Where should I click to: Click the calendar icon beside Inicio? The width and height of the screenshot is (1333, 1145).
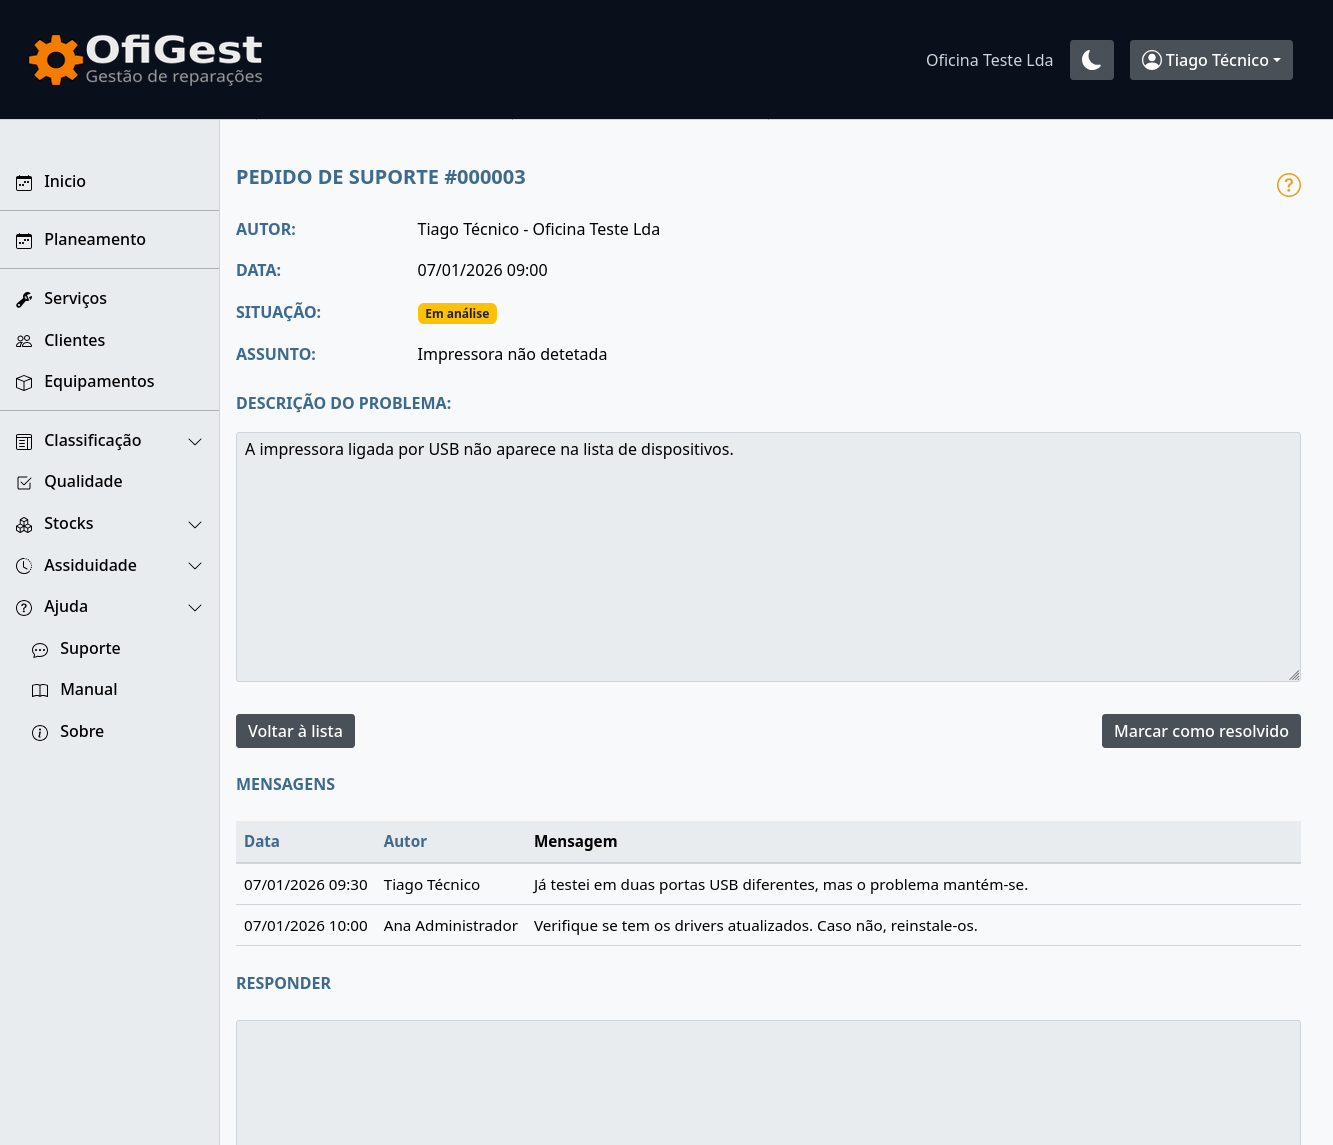(24, 183)
